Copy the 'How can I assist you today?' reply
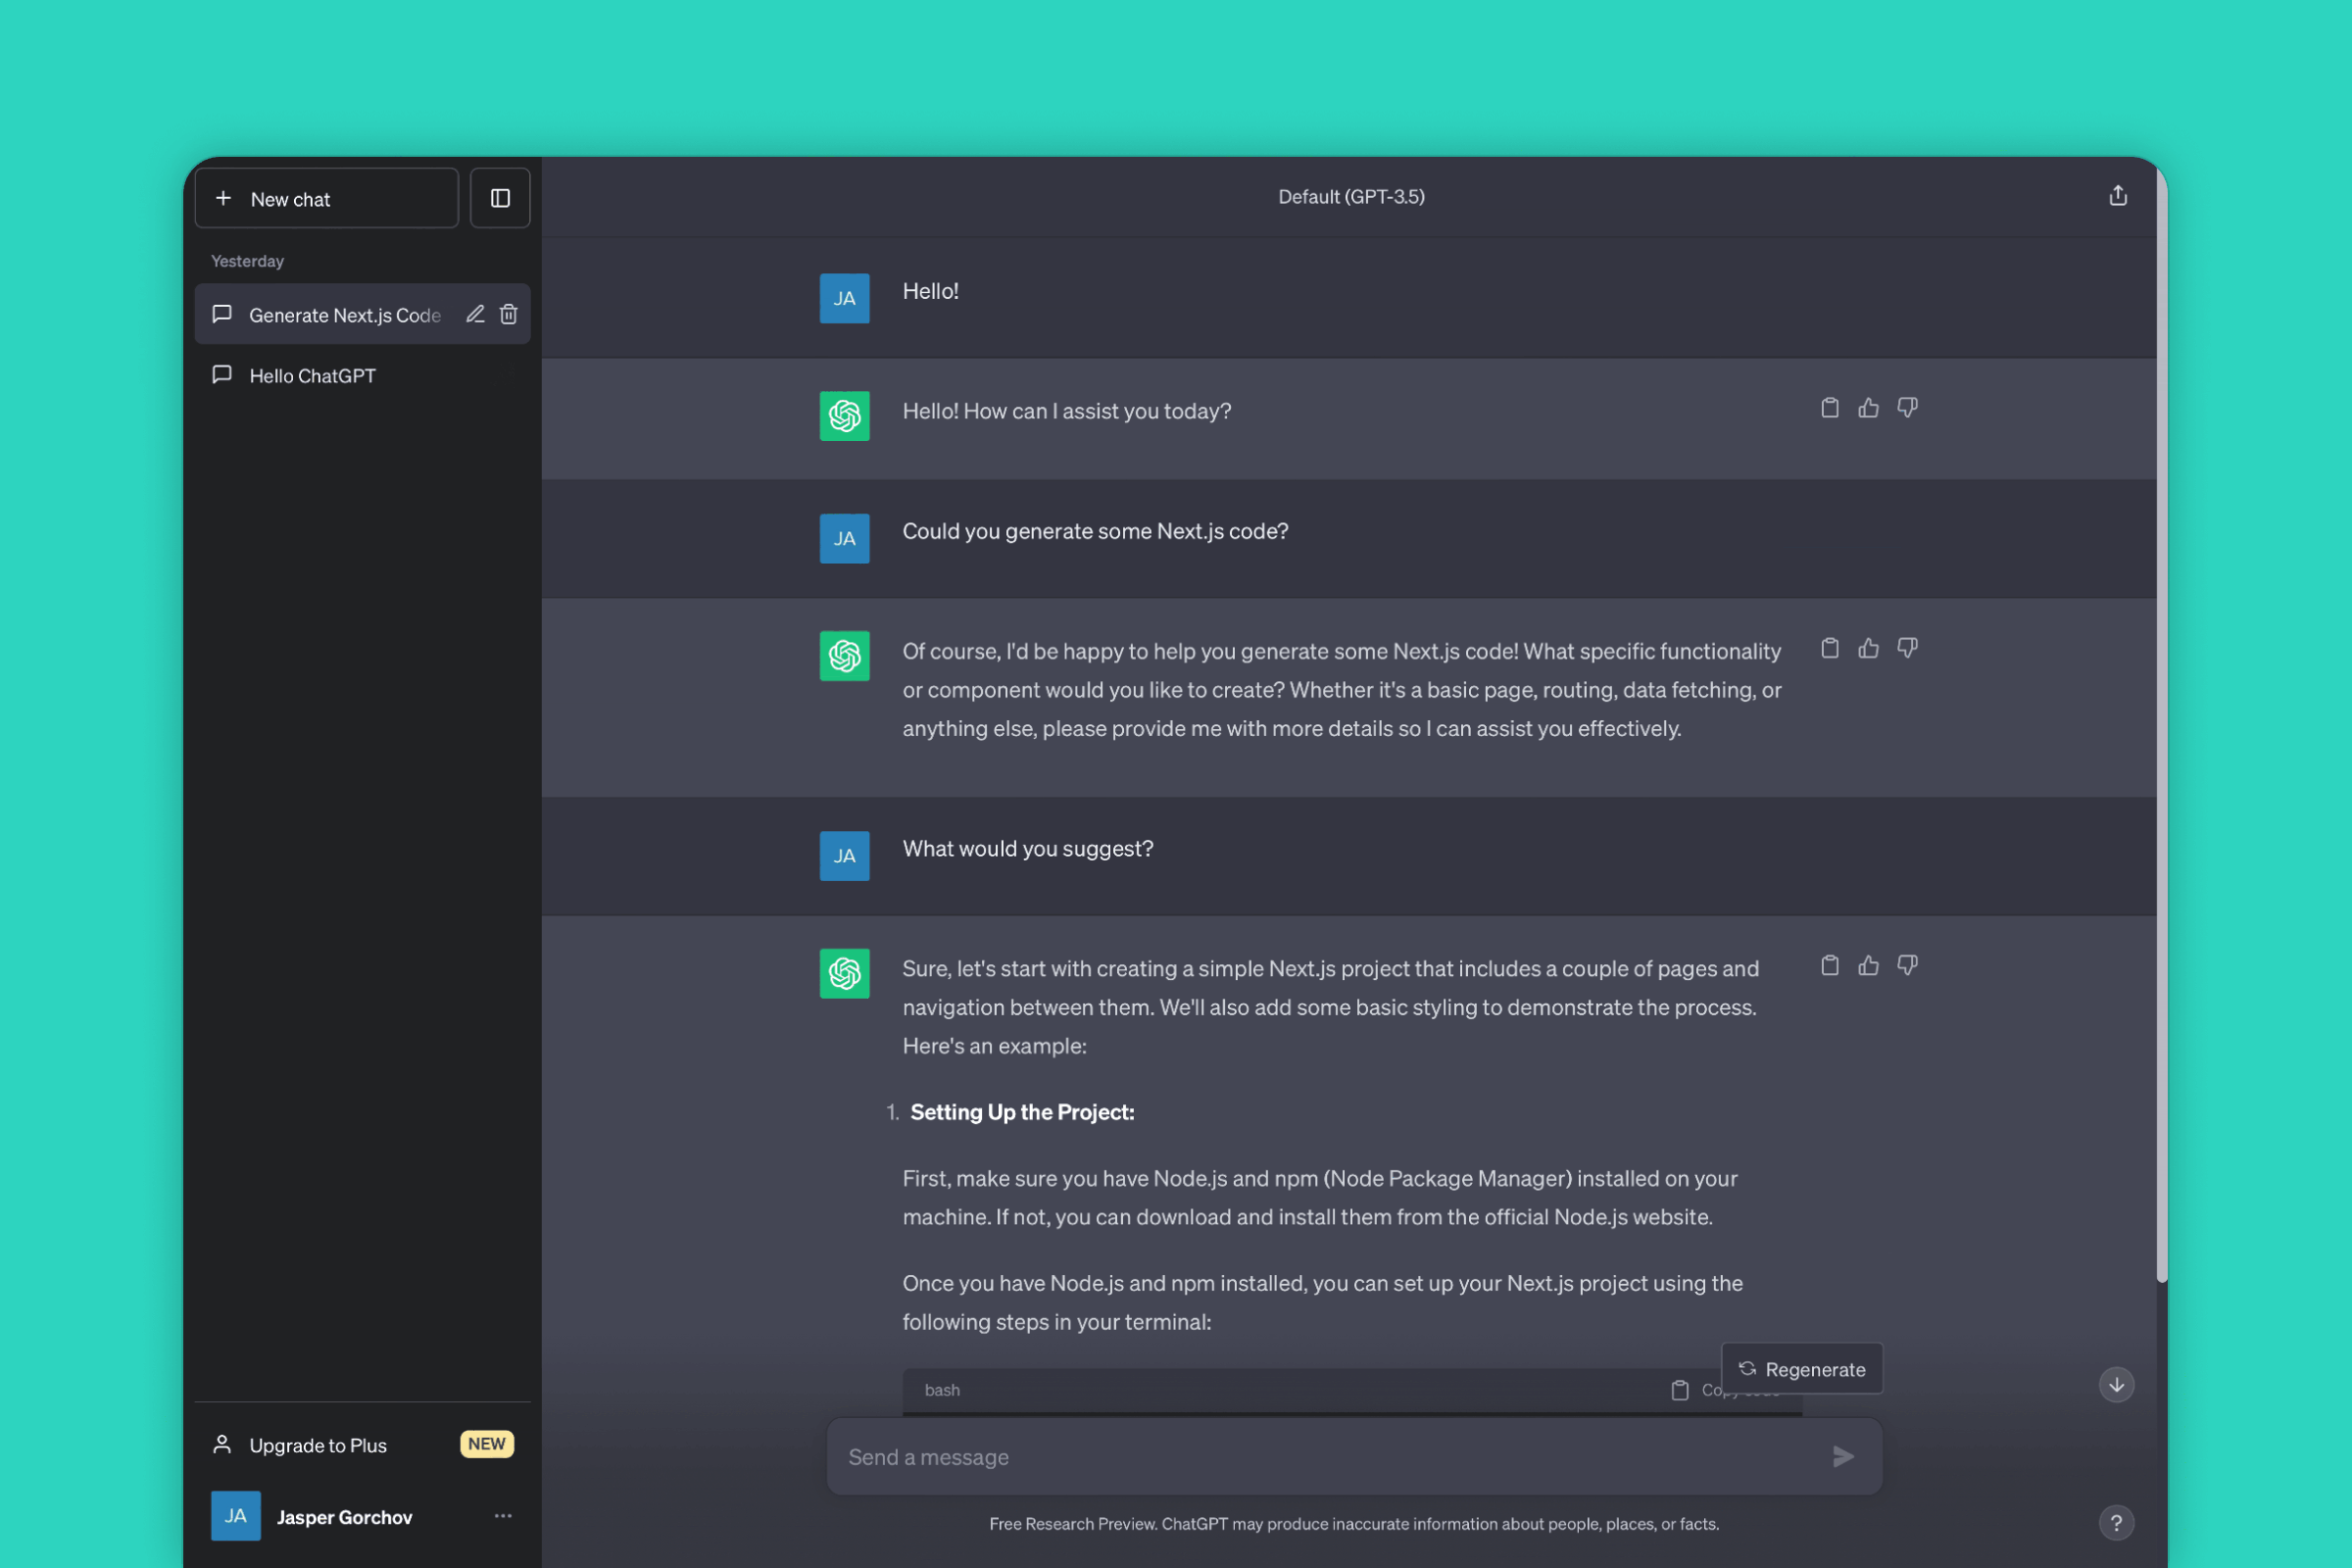This screenshot has height=1568, width=2352. (x=1829, y=408)
